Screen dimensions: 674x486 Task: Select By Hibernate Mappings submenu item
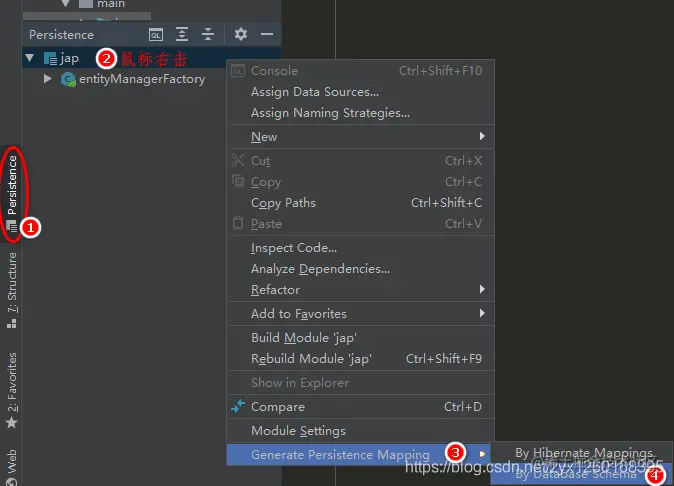click(x=582, y=452)
